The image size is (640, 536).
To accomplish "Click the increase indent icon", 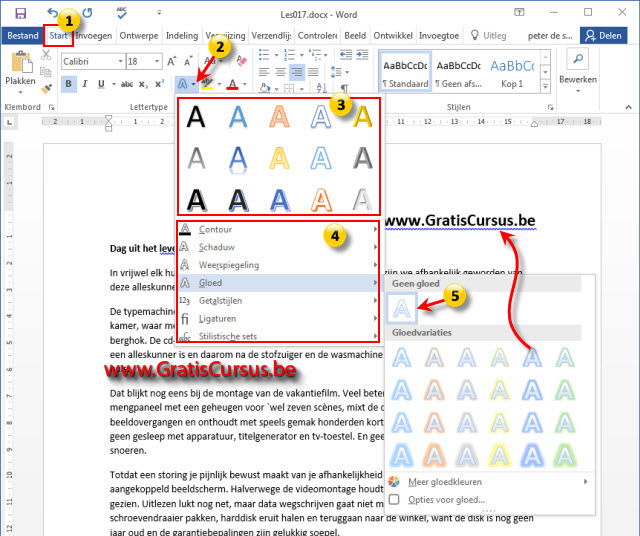I will click(362, 54).
